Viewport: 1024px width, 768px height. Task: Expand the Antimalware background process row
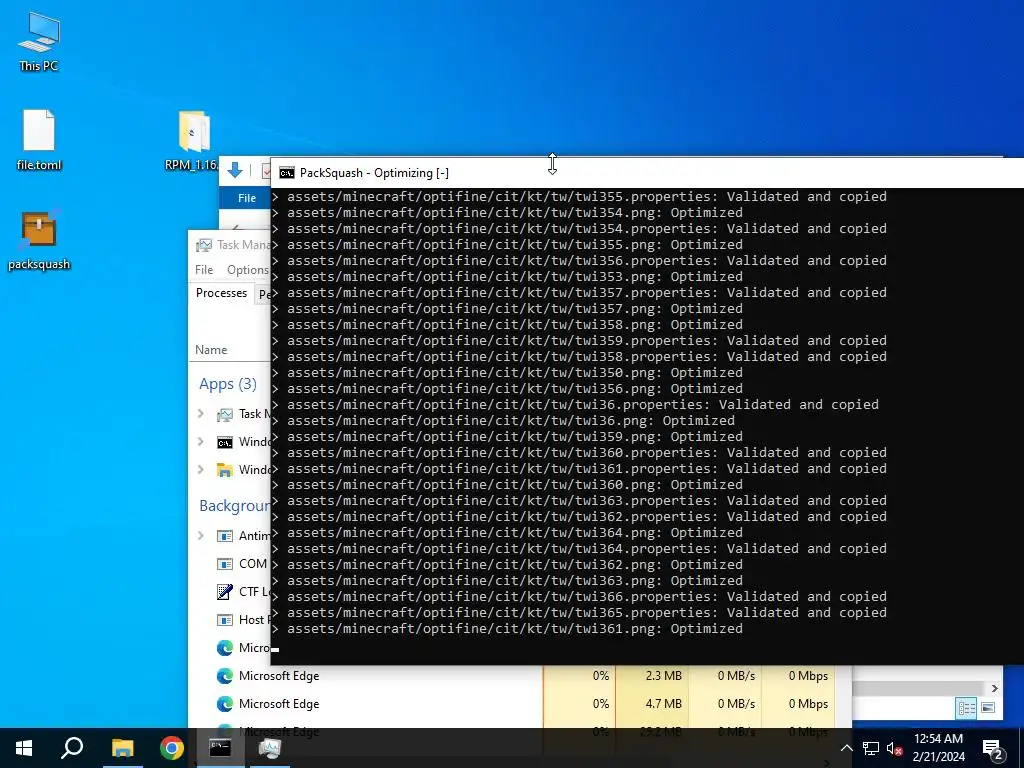point(201,536)
